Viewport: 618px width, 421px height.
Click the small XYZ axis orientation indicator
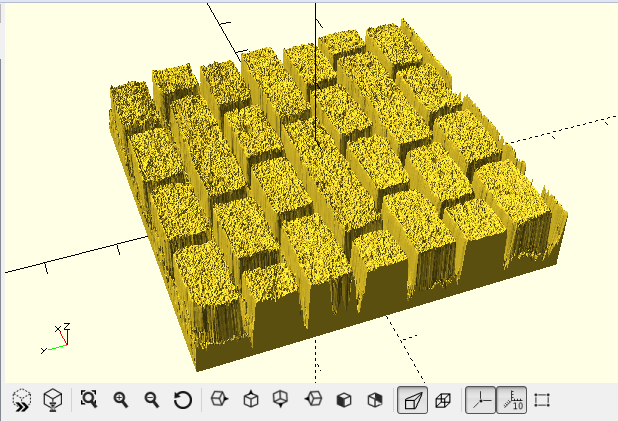click(57, 338)
